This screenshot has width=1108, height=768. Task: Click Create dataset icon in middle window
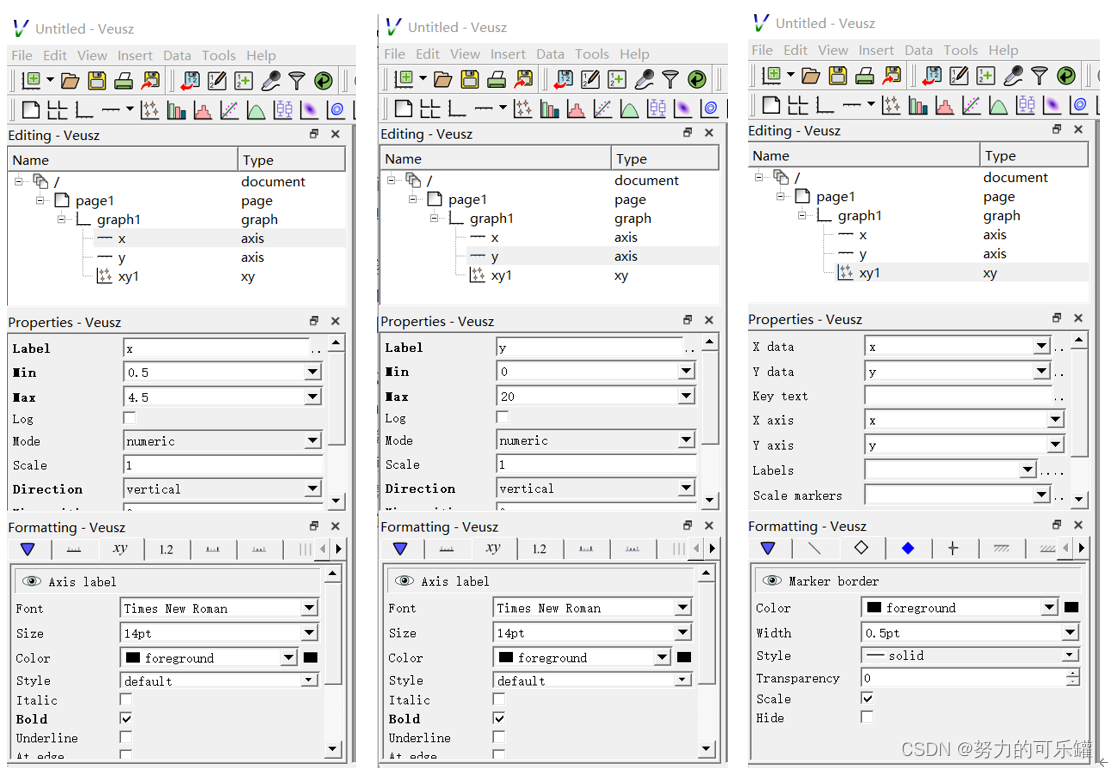(x=617, y=79)
